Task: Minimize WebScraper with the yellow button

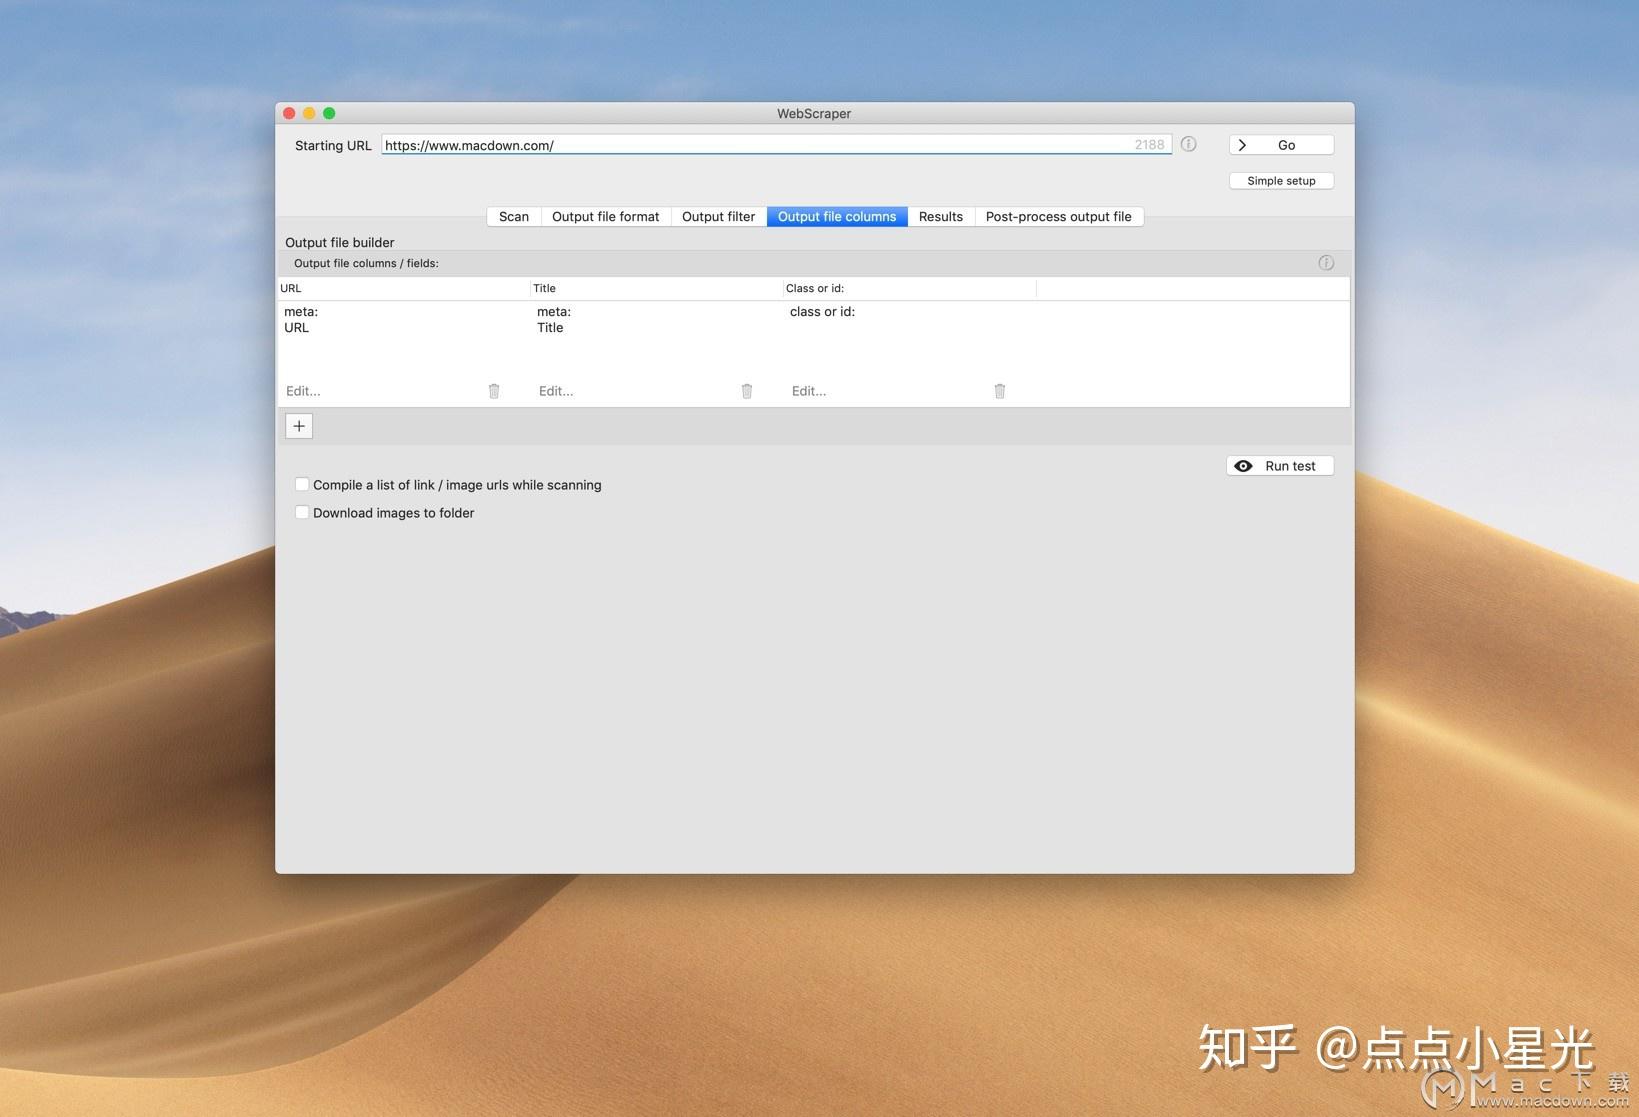Action: [309, 113]
